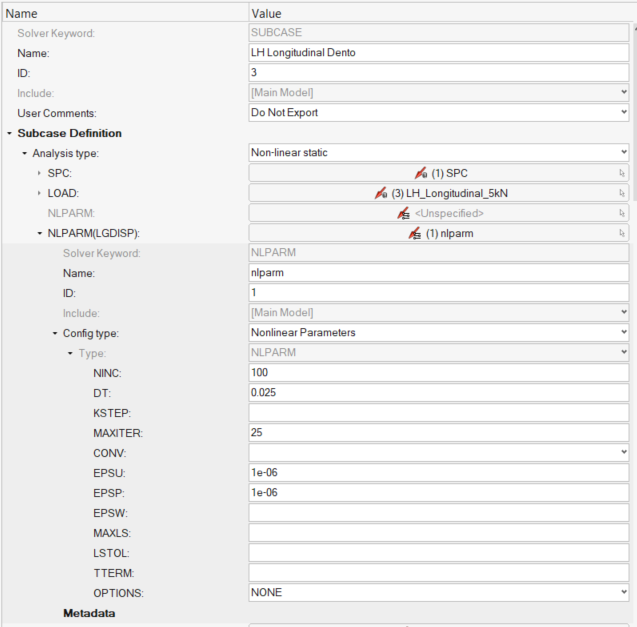Click the icon beside (1) nlparm

[x=415, y=233]
